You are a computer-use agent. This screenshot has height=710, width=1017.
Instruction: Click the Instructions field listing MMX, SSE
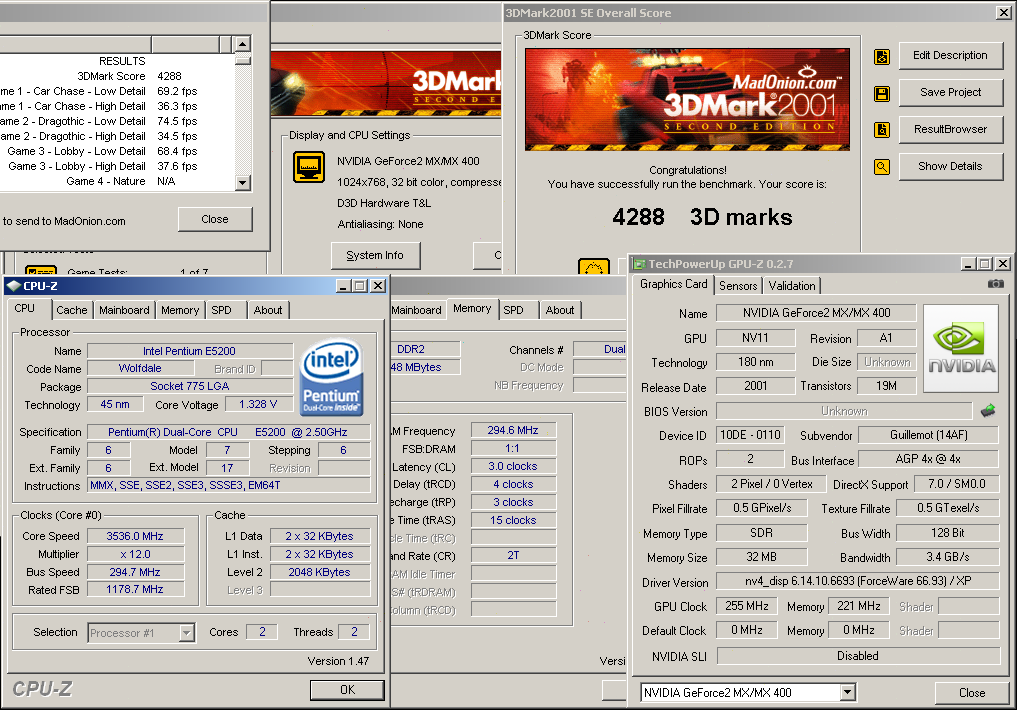point(228,485)
